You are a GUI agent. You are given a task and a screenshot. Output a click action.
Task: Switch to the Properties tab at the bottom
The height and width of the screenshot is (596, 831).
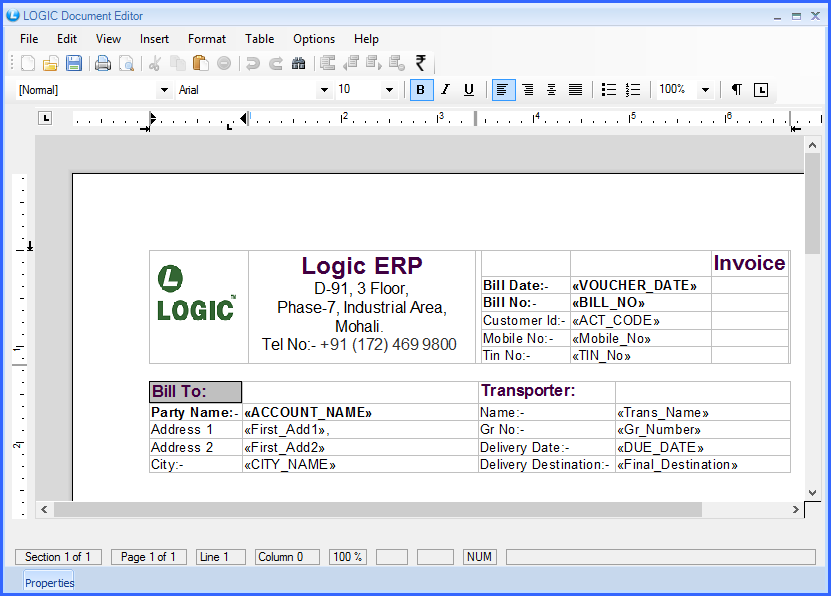click(49, 583)
